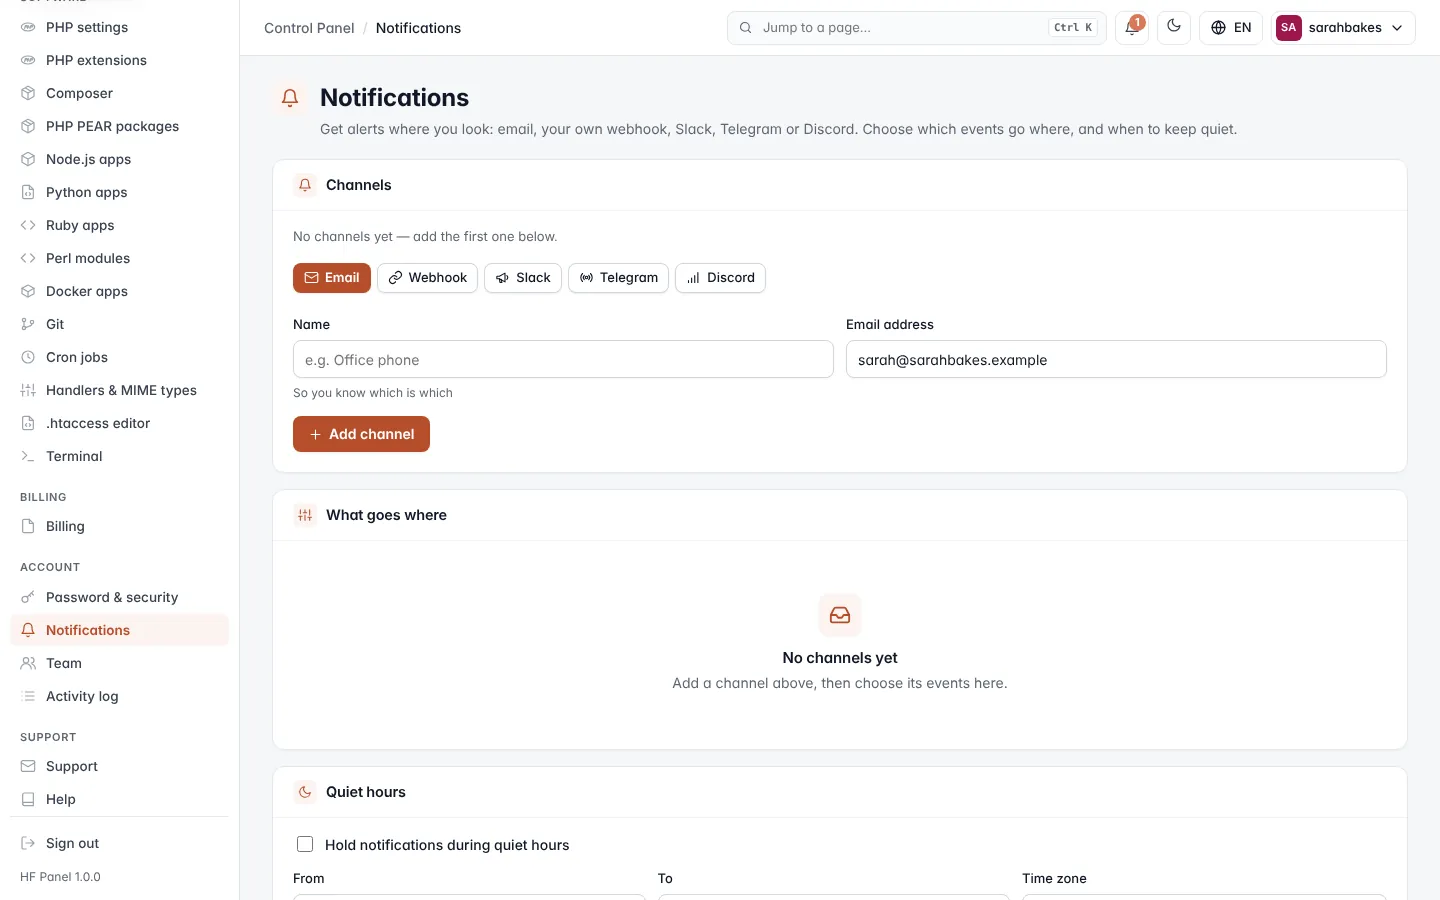This screenshot has width=1440, height=900.
Task: Click the Team people icon
Action: 28,663
